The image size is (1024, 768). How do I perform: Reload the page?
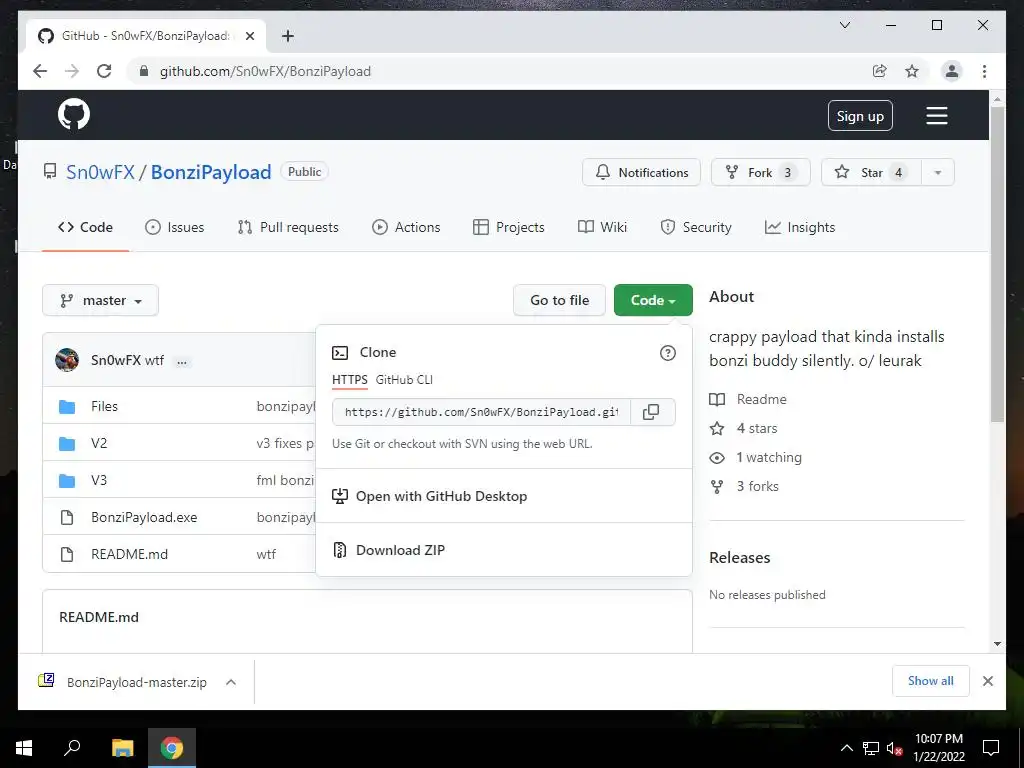tap(104, 71)
